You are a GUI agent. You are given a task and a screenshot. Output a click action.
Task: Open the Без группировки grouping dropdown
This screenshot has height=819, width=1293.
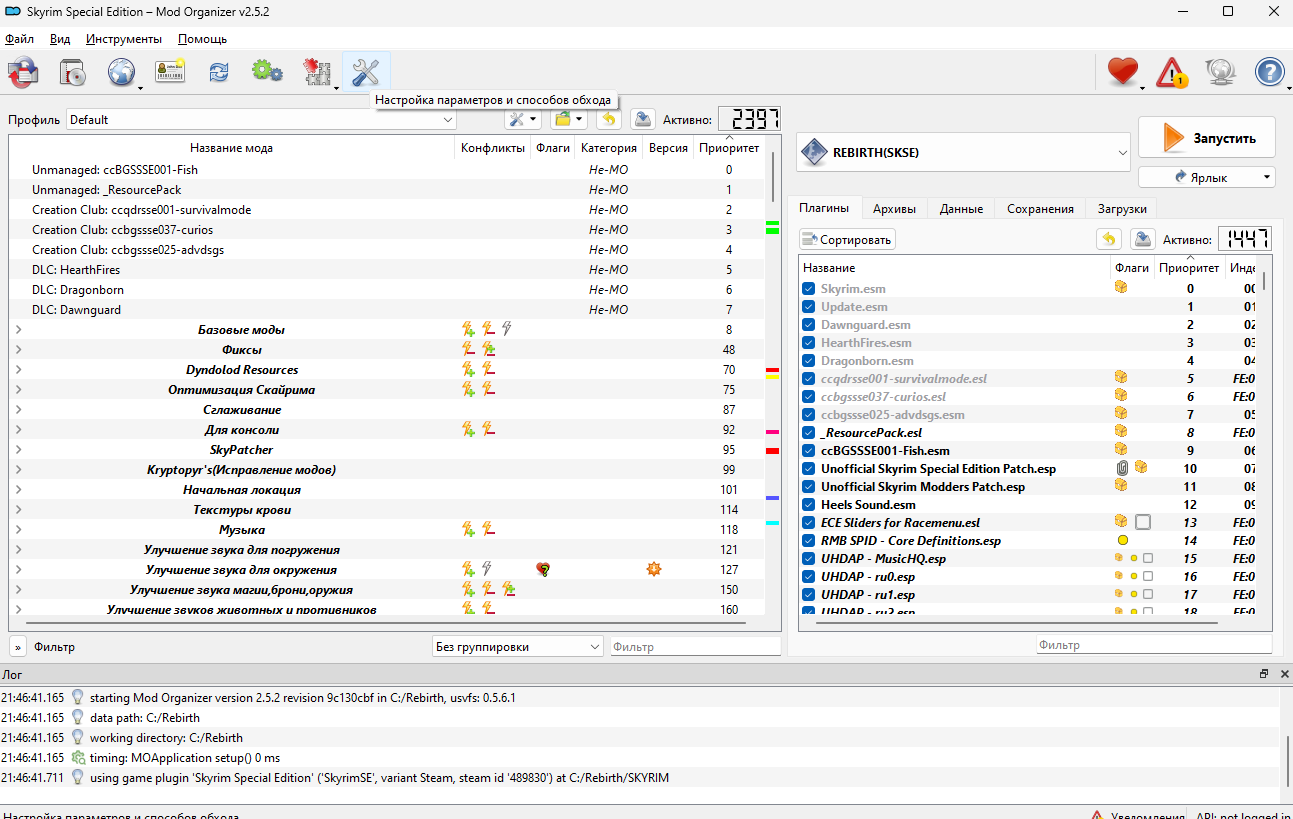[x=518, y=647]
